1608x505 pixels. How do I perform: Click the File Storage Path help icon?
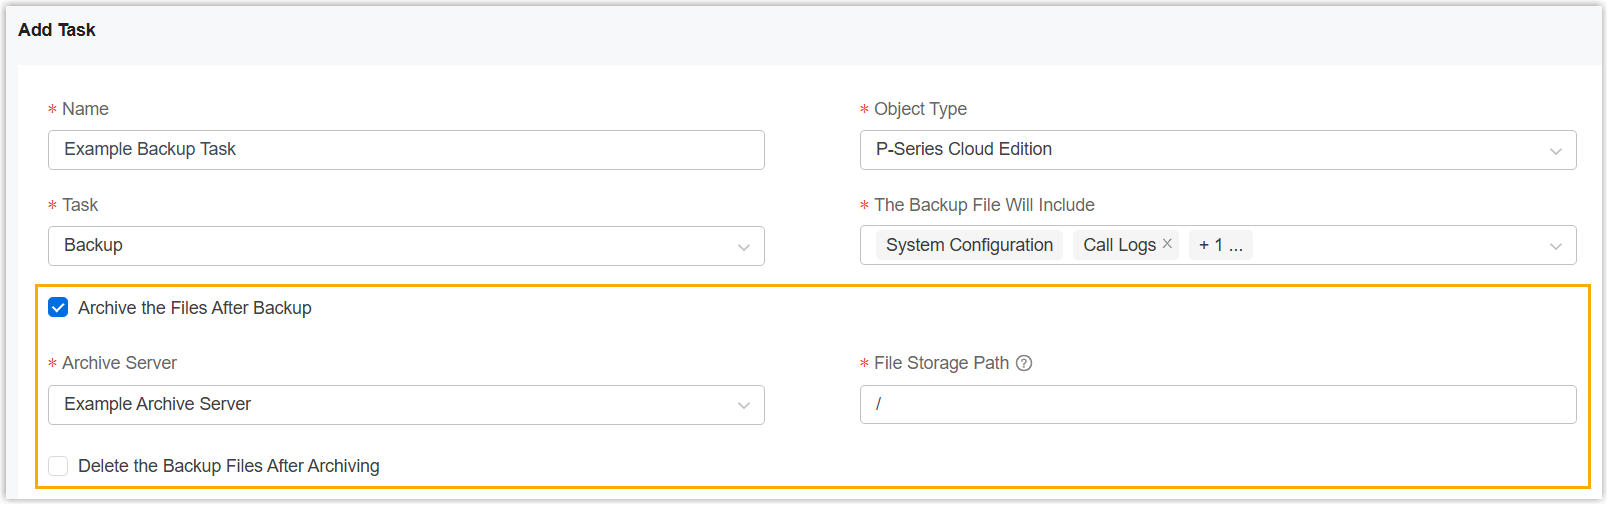coord(1024,363)
